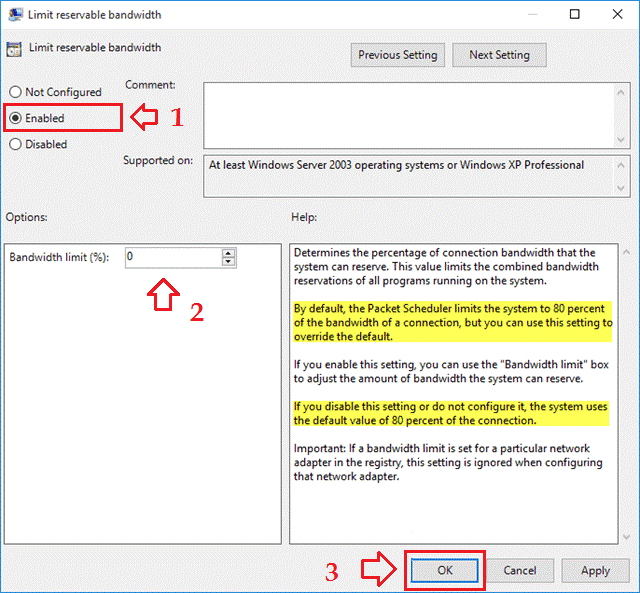Increase bandwidth limit with up spinner
The height and width of the screenshot is (593, 640).
[229, 253]
